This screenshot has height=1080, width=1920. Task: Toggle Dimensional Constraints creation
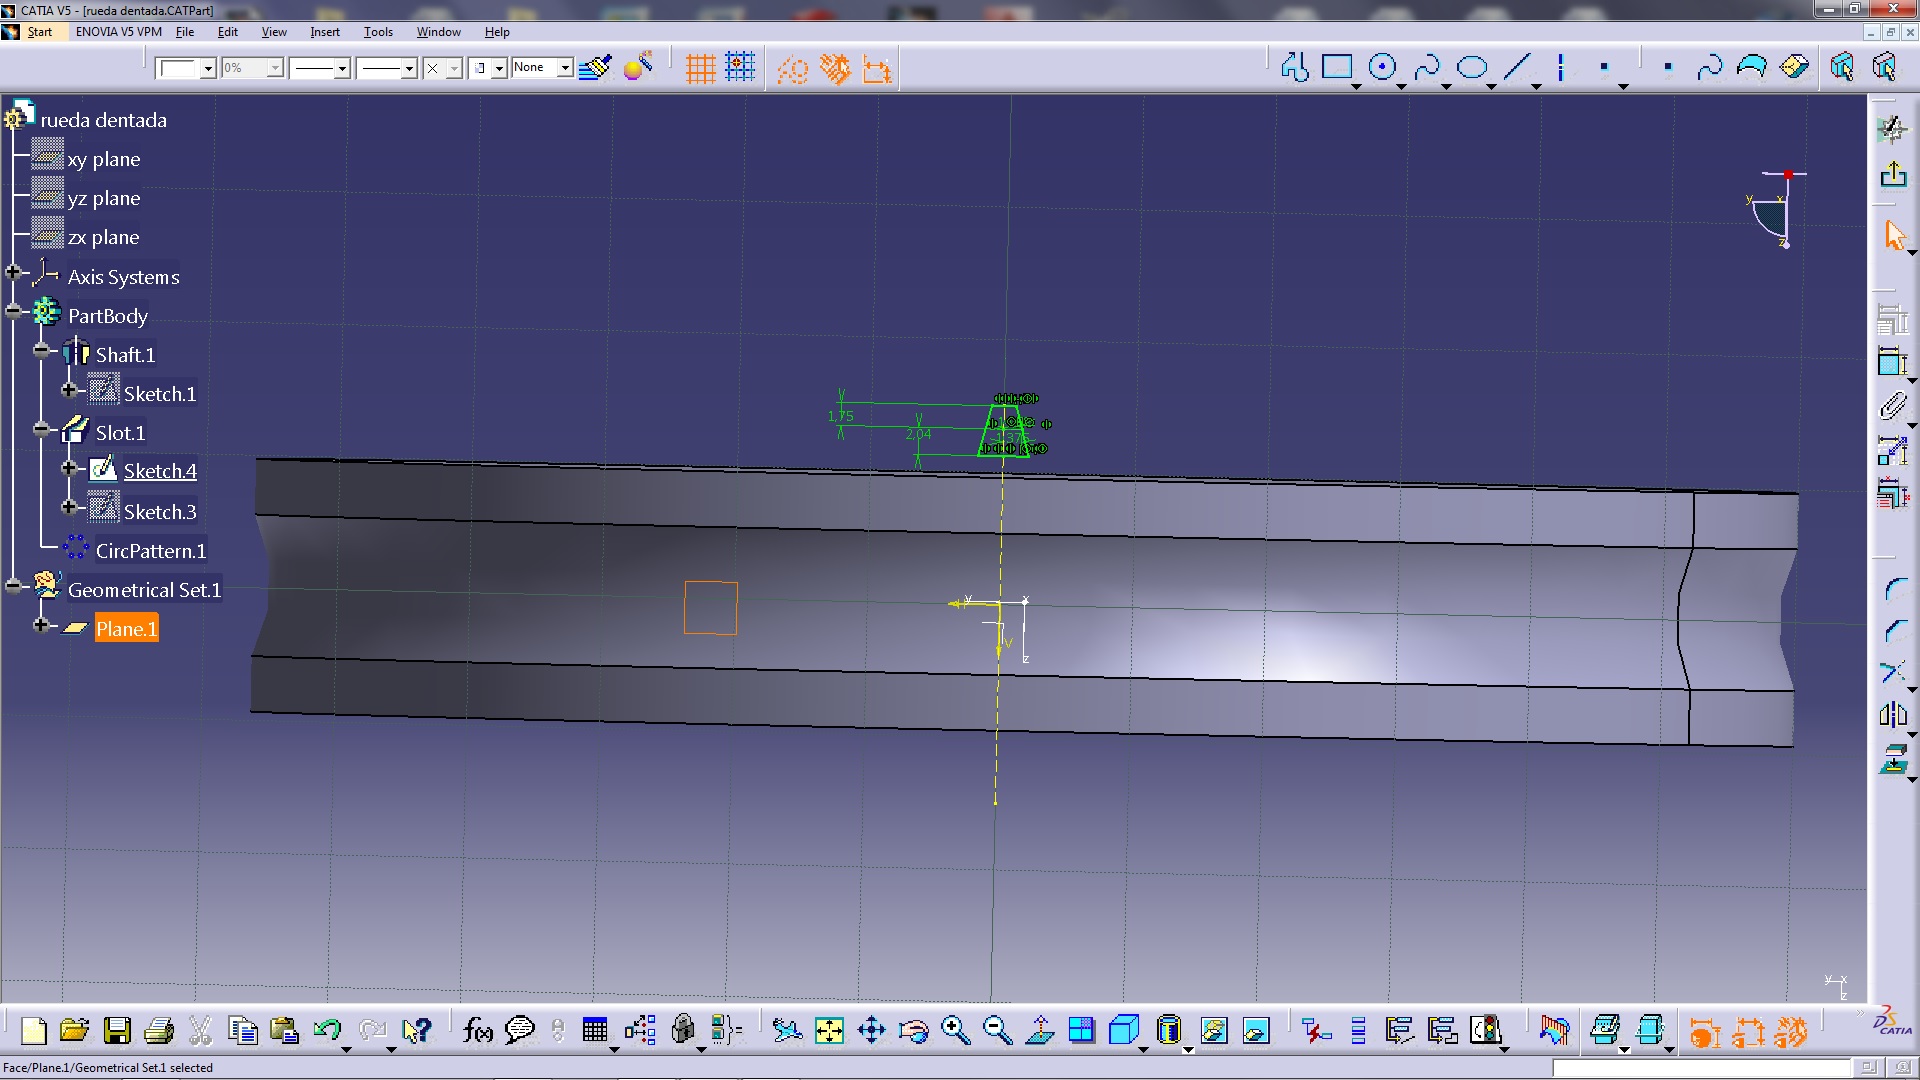click(x=876, y=68)
